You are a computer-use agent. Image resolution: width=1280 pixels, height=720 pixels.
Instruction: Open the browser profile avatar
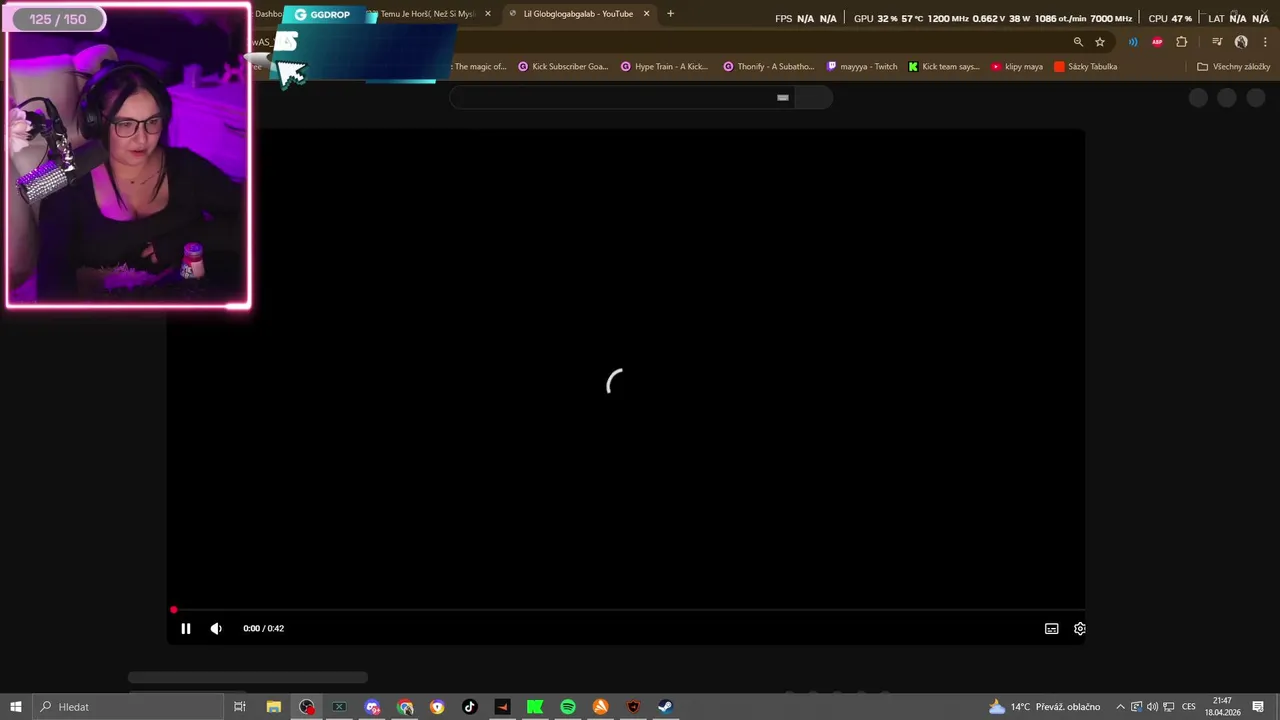(x=1241, y=42)
